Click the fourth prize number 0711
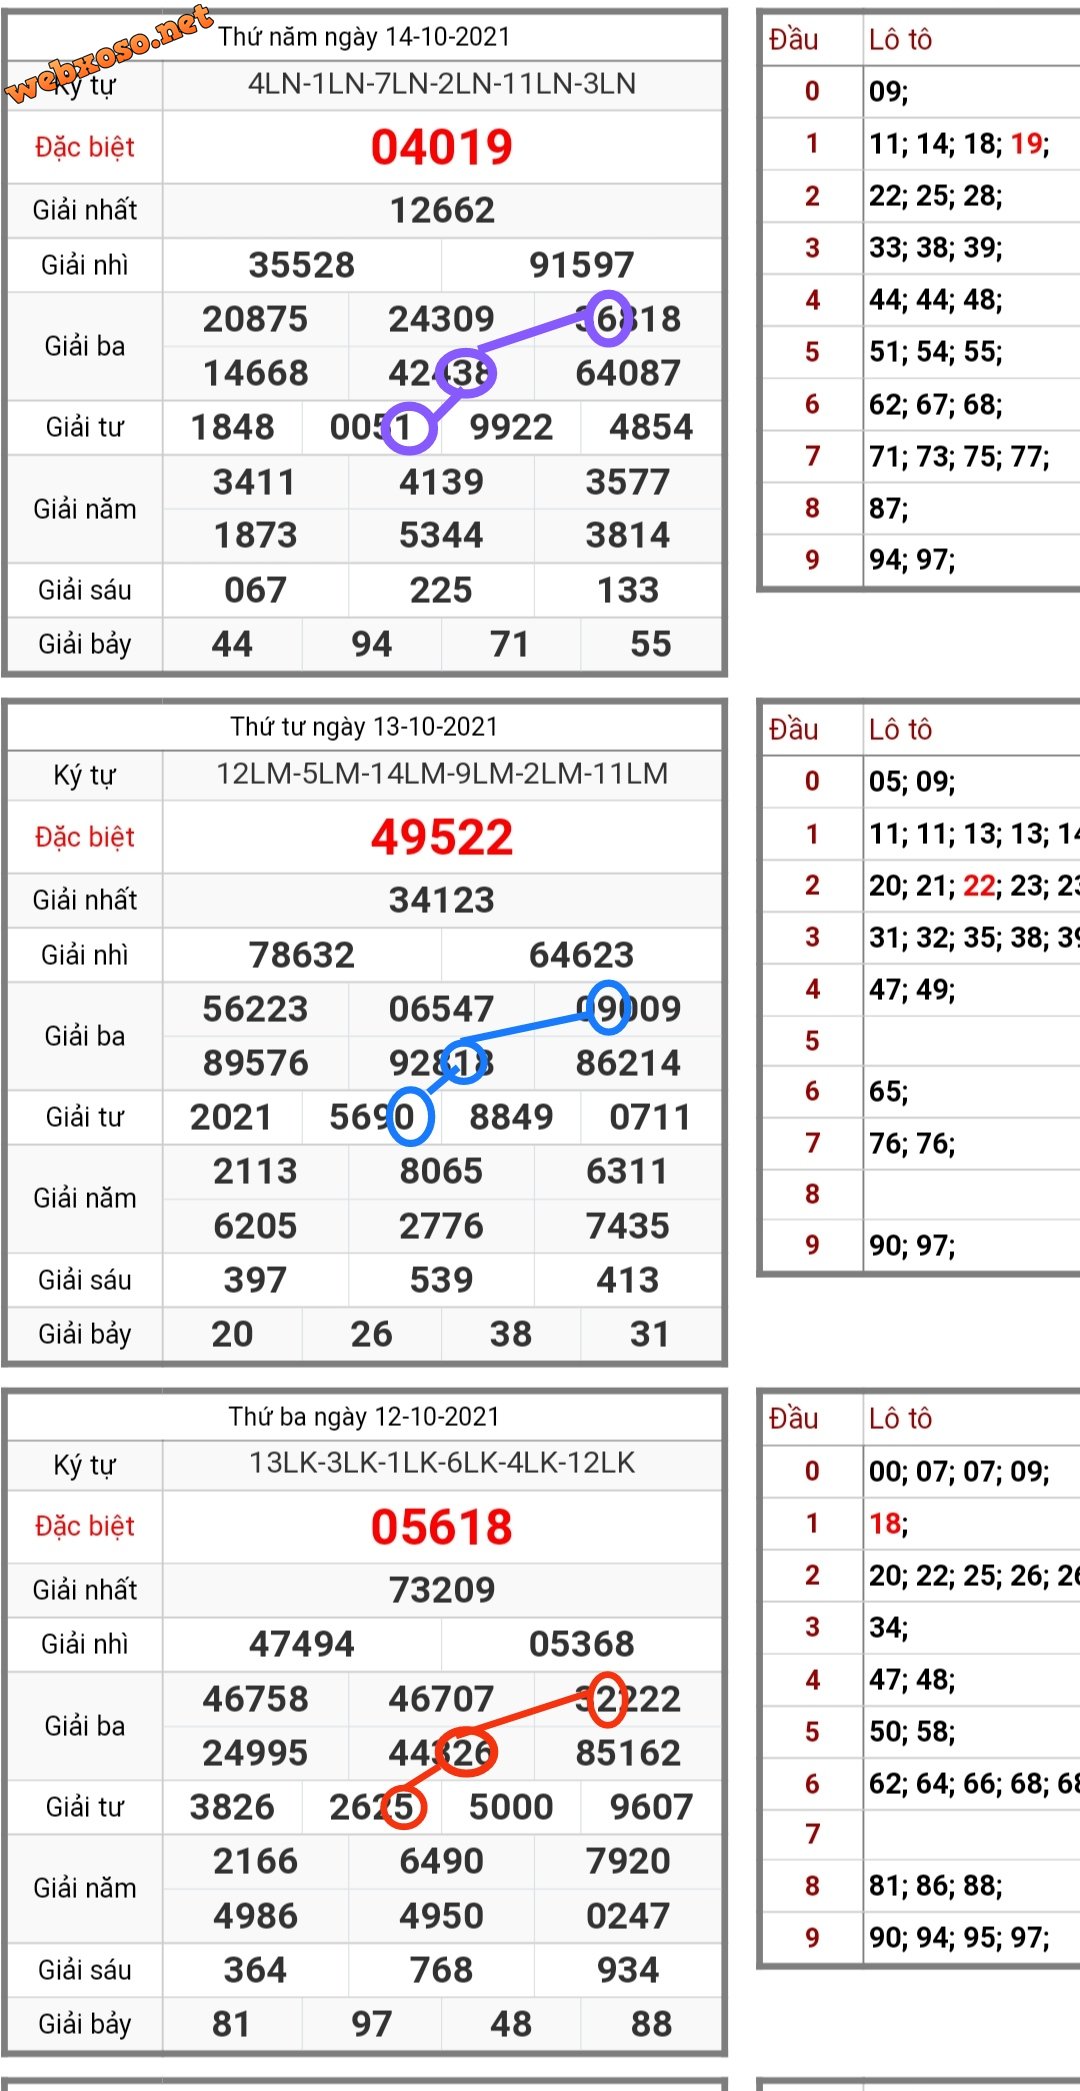1080x2091 pixels. (651, 1117)
